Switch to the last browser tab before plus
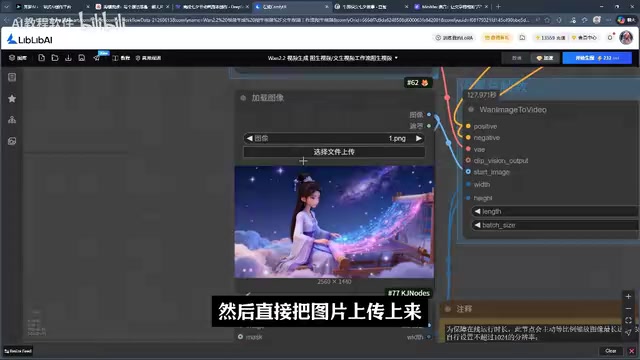The image size is (640, 360). point(451,7)
